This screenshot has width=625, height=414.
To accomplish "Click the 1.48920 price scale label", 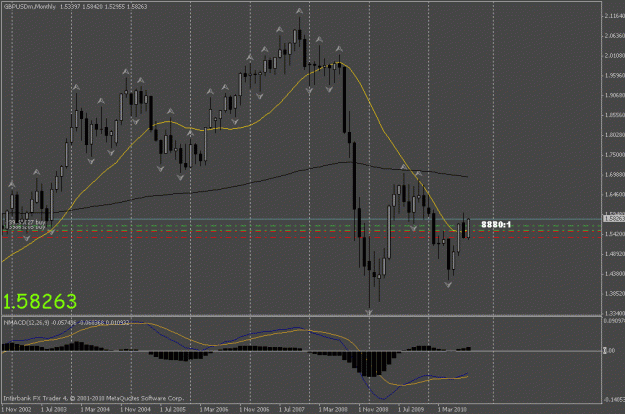I will (615, 254).
